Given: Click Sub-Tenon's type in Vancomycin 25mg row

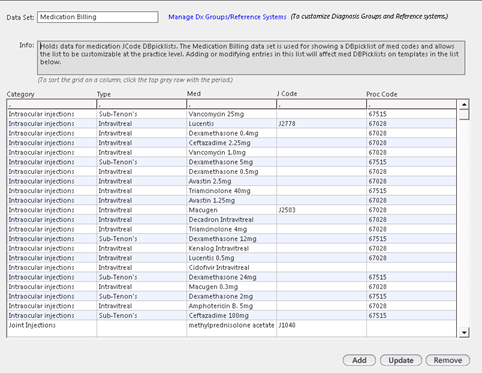Looking at the screenshot, I should pos(142,114).
